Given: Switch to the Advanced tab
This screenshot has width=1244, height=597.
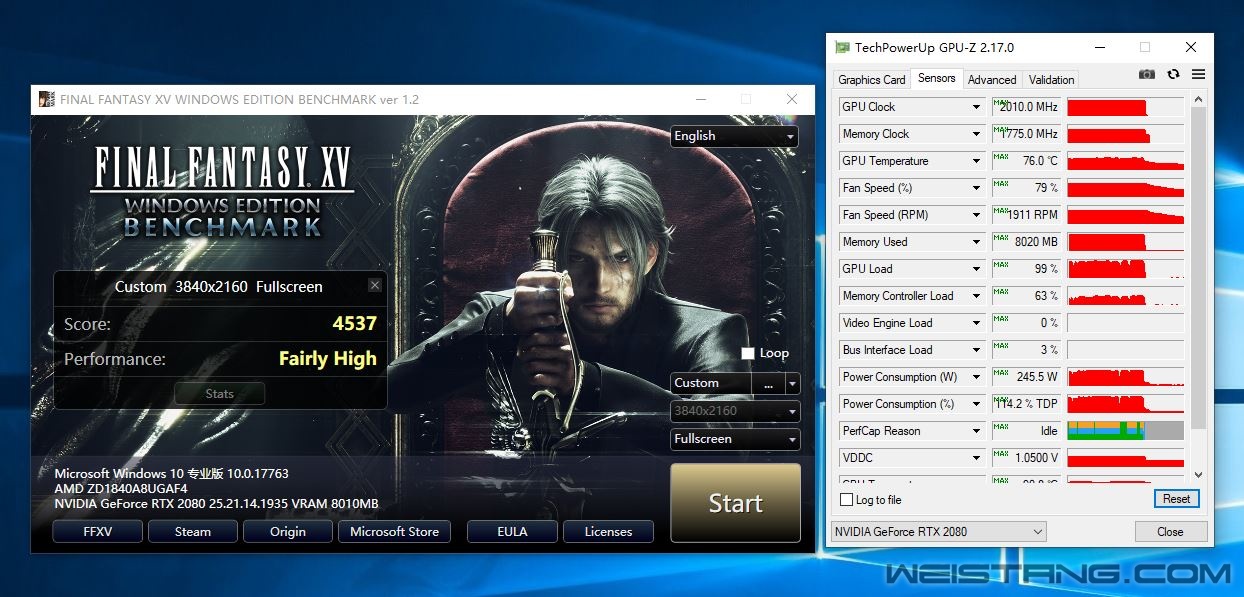Looking at the screenshot, I should 992,79.
